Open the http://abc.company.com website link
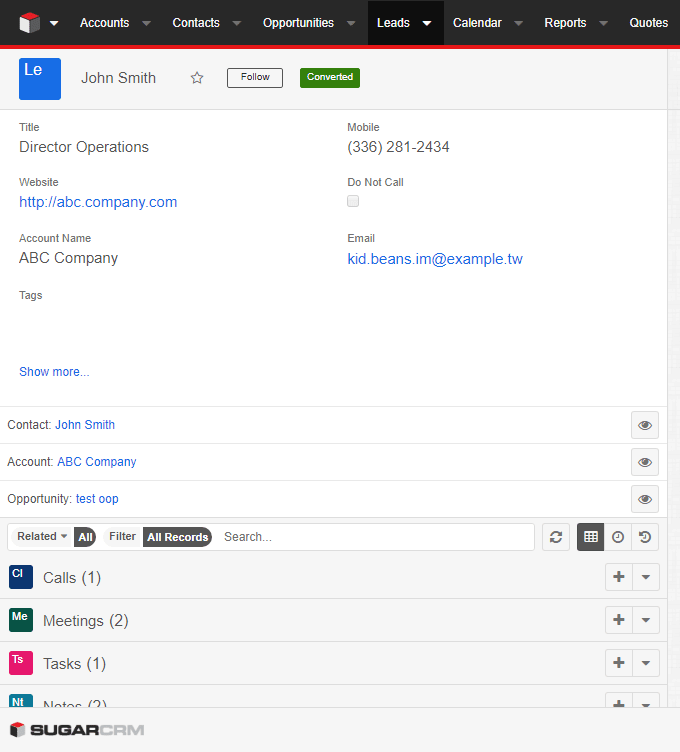This screenshot has width=680, height=752. (98, 202)
